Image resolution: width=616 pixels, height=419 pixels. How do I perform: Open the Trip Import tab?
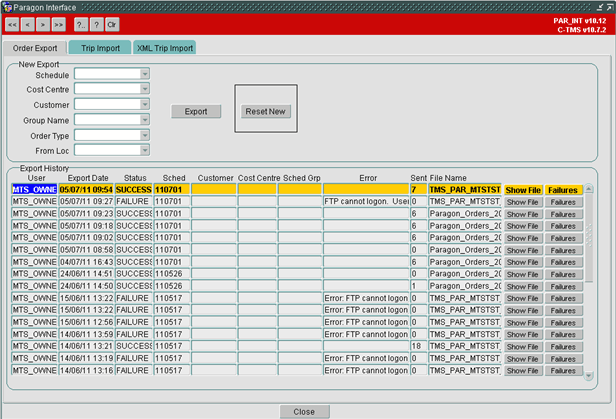click(100, 48)
